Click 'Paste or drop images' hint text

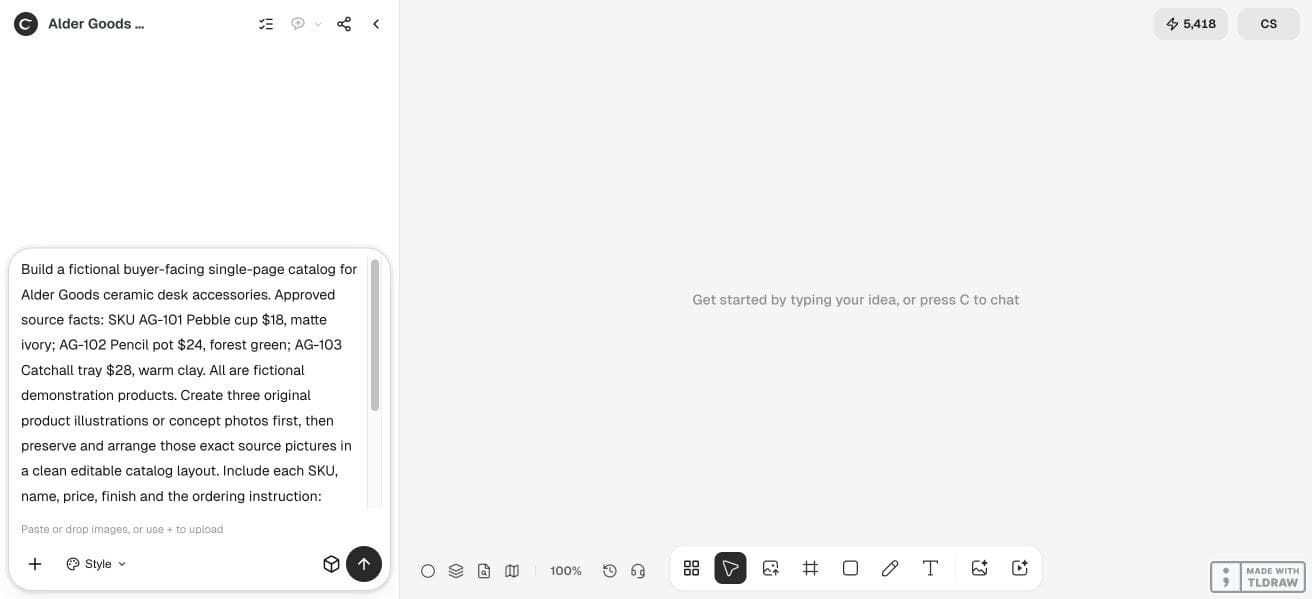click(122, 529)
